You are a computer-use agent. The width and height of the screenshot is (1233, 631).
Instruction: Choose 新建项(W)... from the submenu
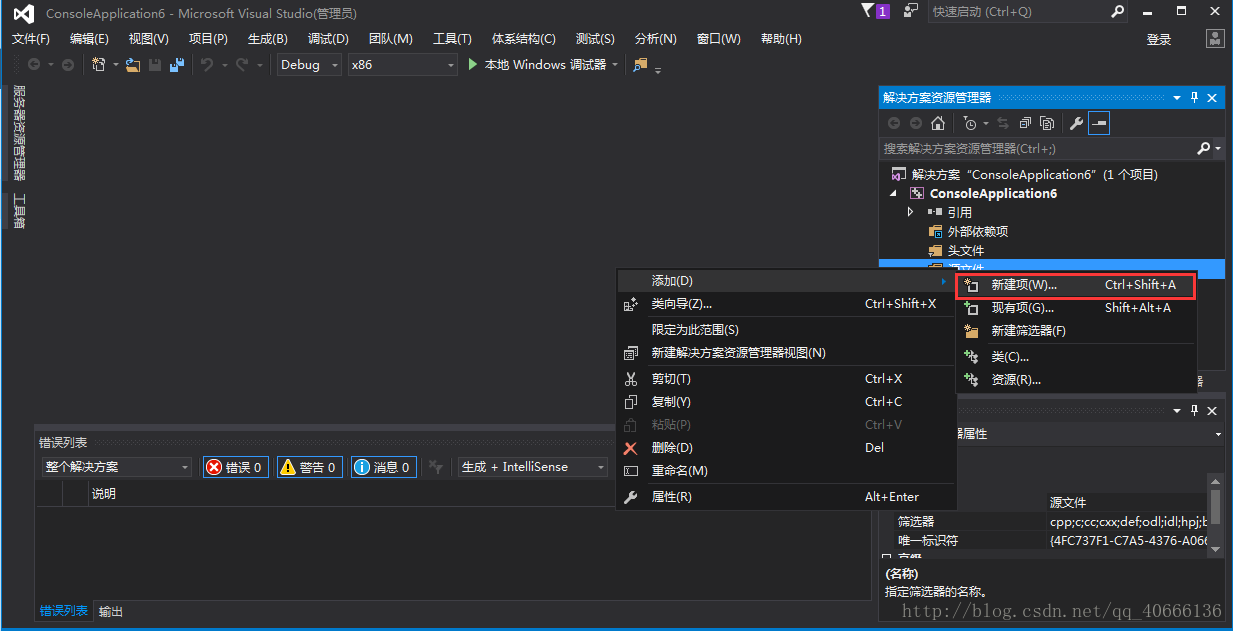(1076, 285)
